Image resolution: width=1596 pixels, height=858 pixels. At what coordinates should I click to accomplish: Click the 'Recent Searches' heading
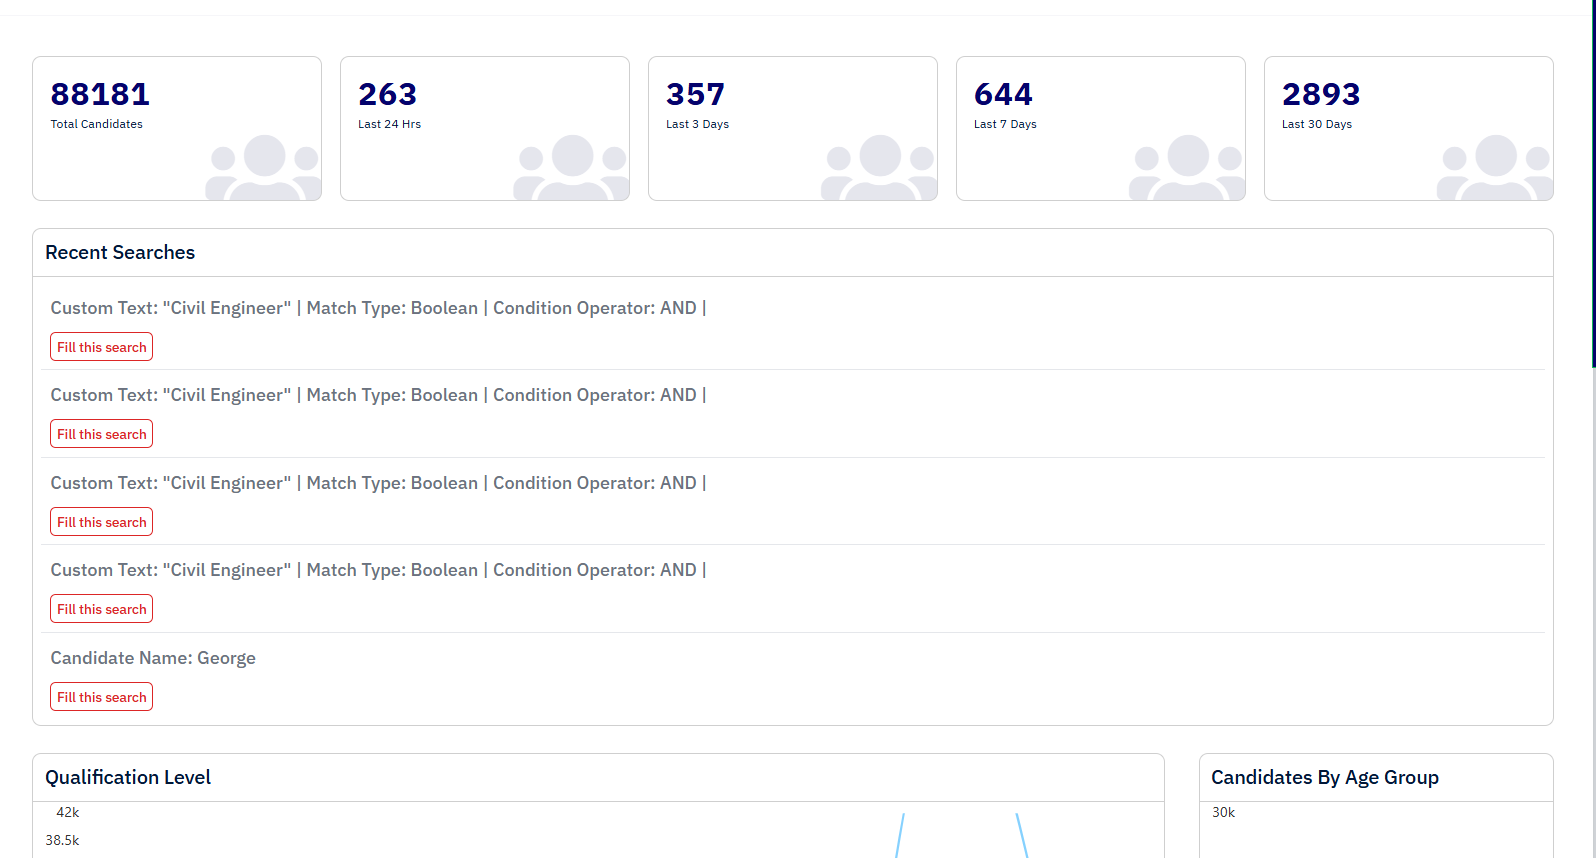pos(120,253)
